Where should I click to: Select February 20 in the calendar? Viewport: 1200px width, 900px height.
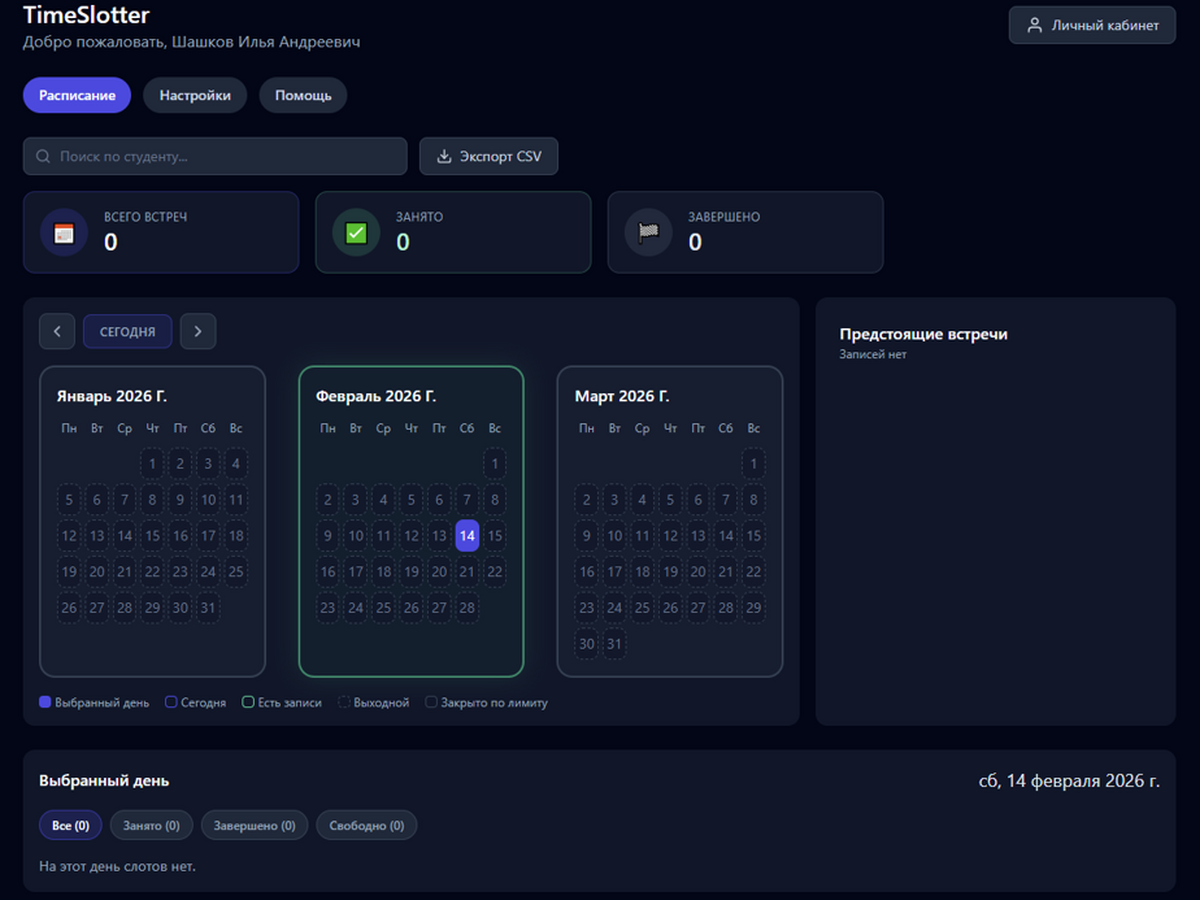pyautogui.click(x=439, y=572)
